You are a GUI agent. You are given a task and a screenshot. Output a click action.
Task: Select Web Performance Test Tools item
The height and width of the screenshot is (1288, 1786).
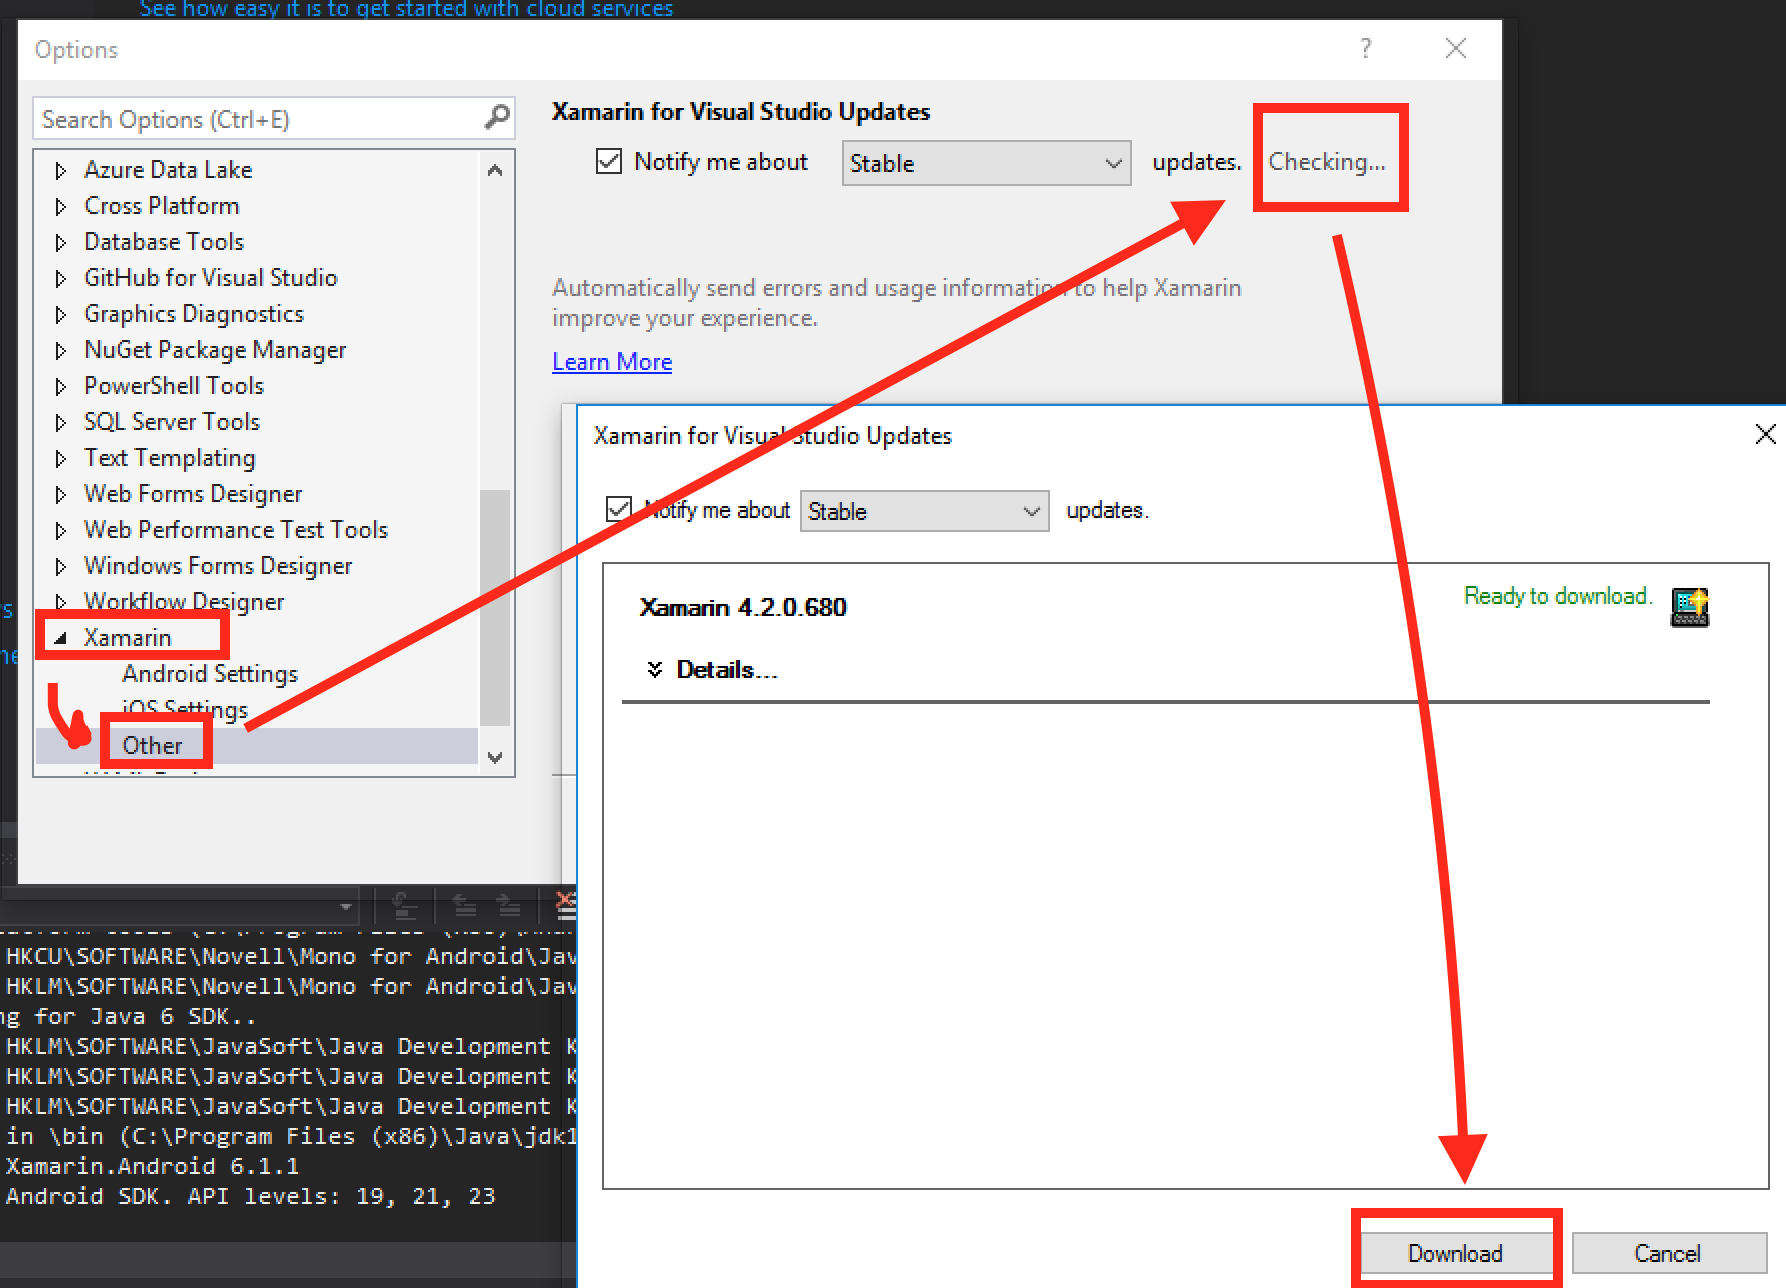coord(236,529)
